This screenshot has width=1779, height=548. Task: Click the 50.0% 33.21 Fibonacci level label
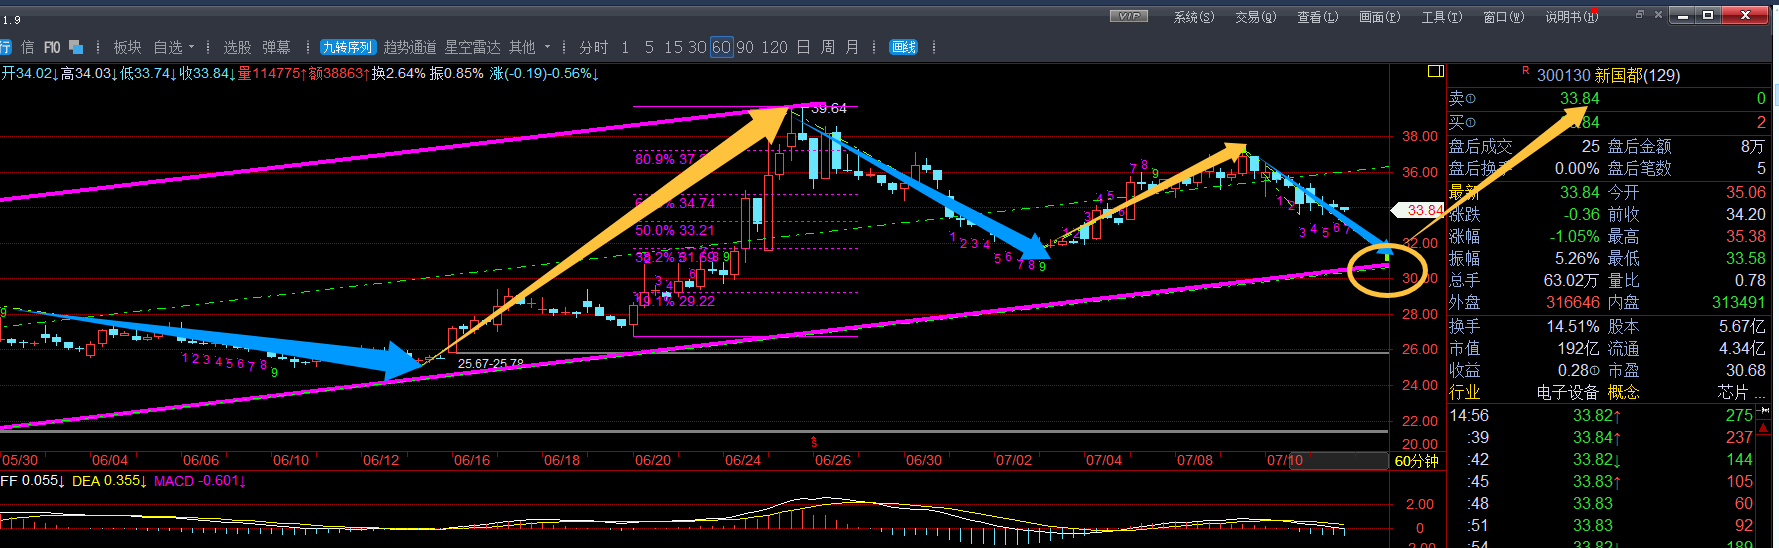[x=675, y=230]
